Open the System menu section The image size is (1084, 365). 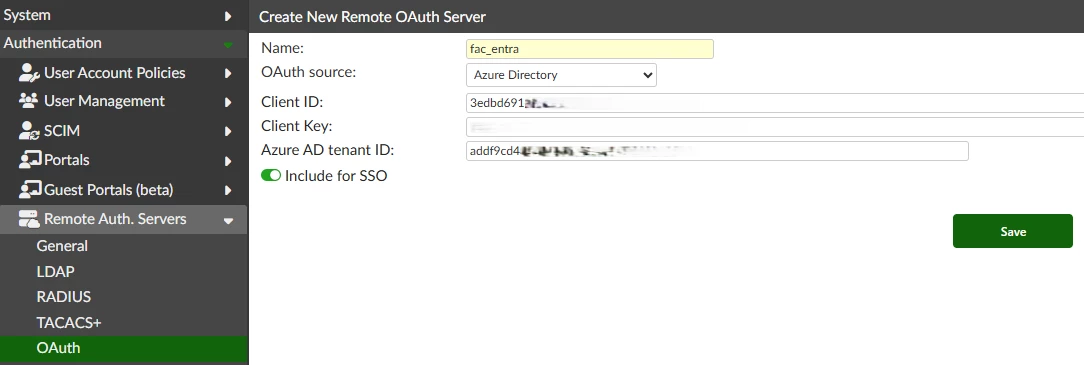(x=124, y=15)
